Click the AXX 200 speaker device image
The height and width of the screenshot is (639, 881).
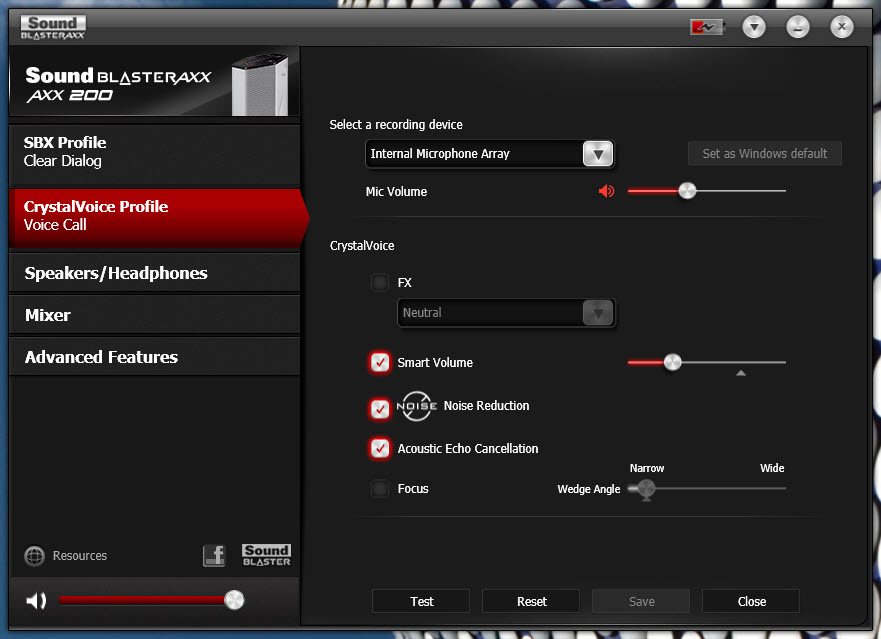tap(260, 84)
